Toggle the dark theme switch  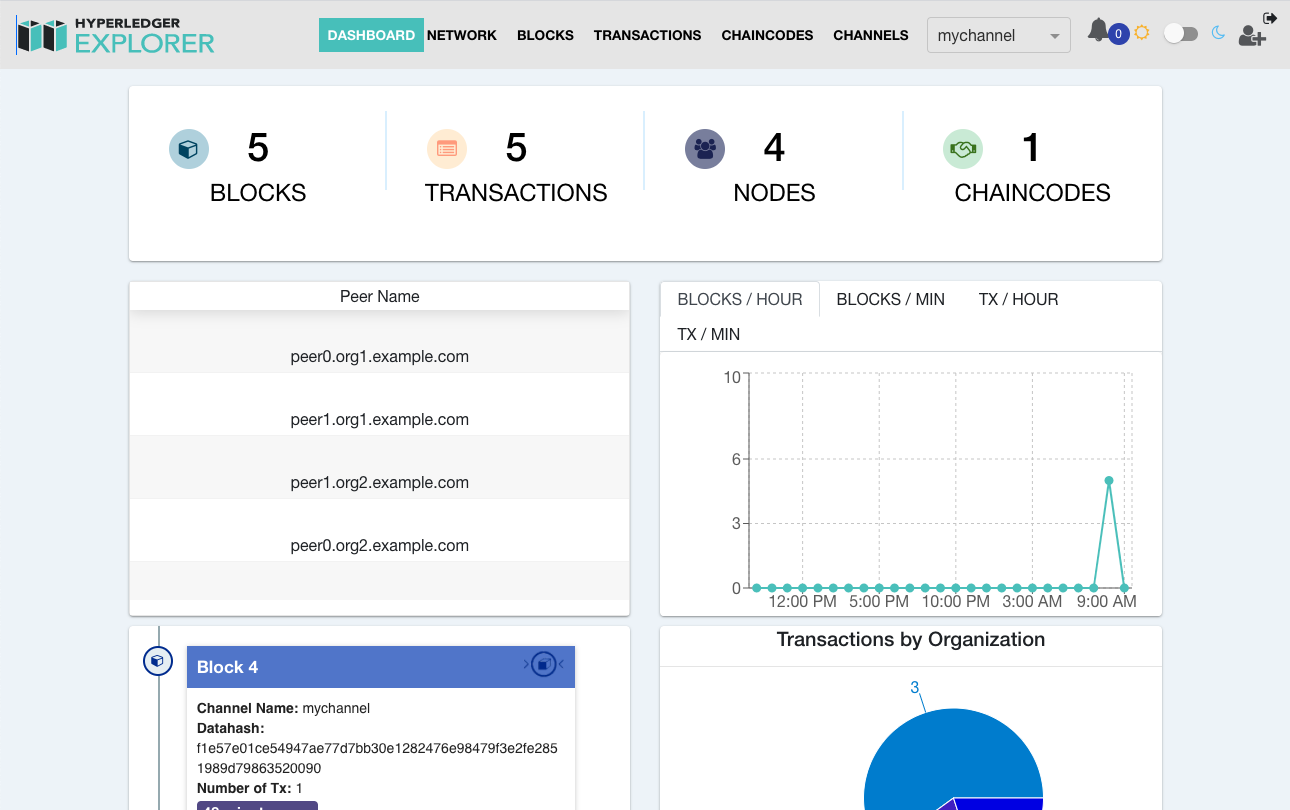click(x=1180, y=34)
